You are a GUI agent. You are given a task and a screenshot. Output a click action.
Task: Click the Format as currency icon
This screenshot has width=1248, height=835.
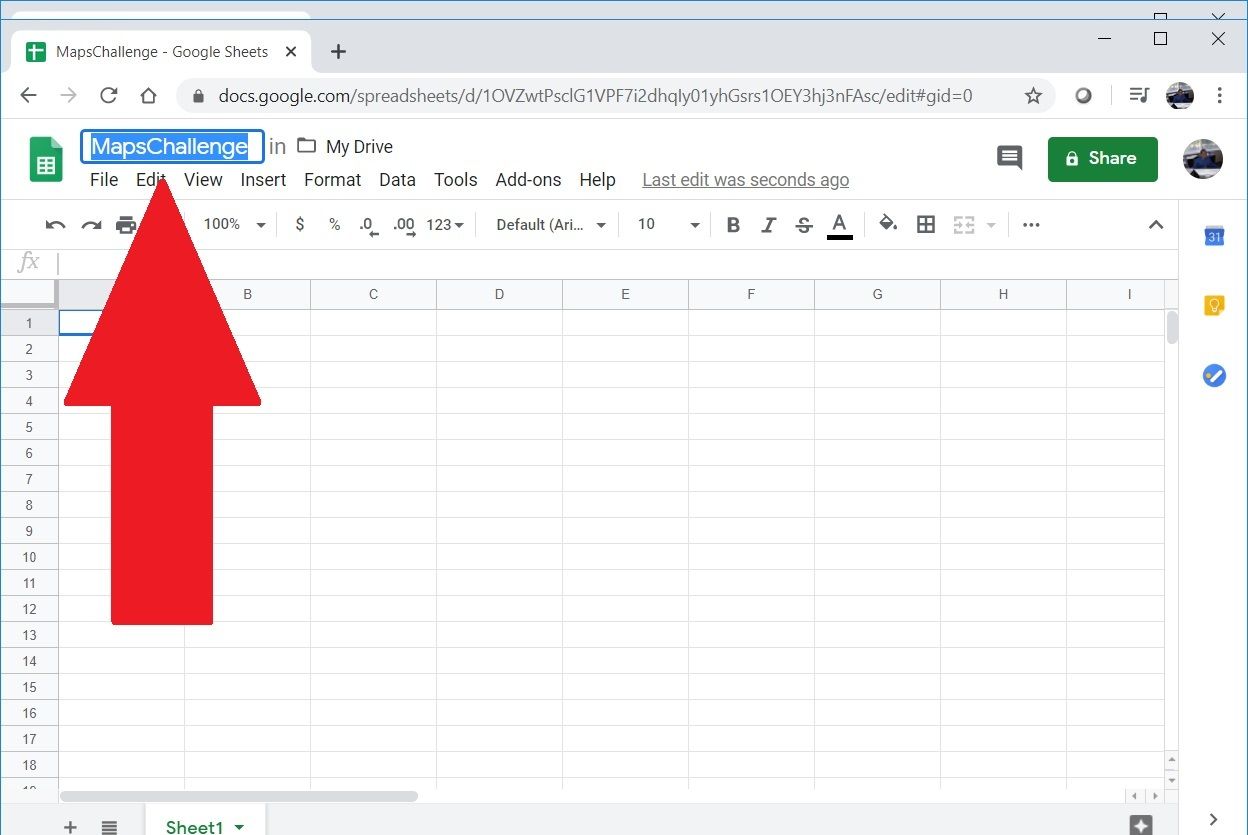[299, 224]
